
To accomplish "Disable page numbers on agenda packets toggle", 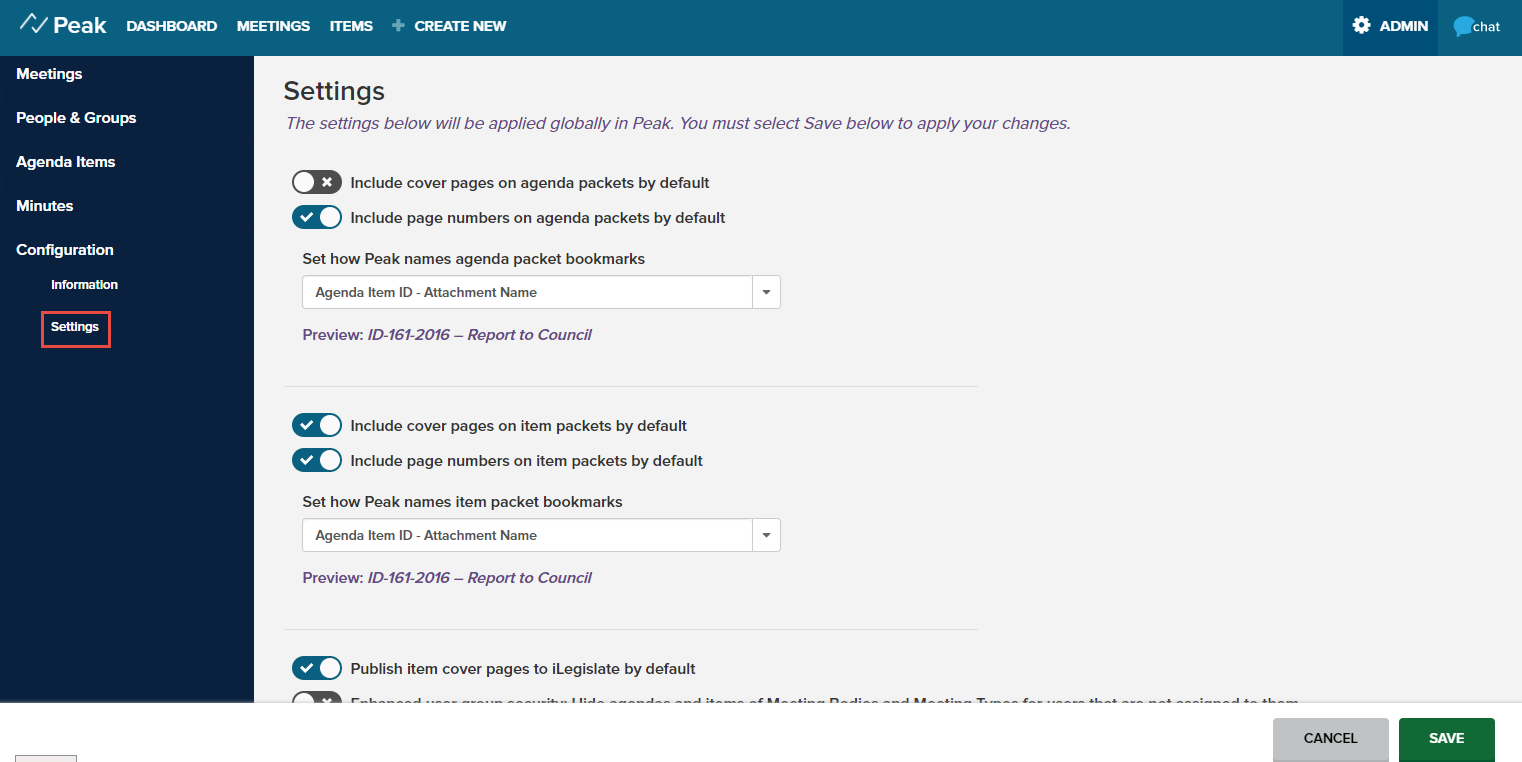I will (x=317, y=217).
